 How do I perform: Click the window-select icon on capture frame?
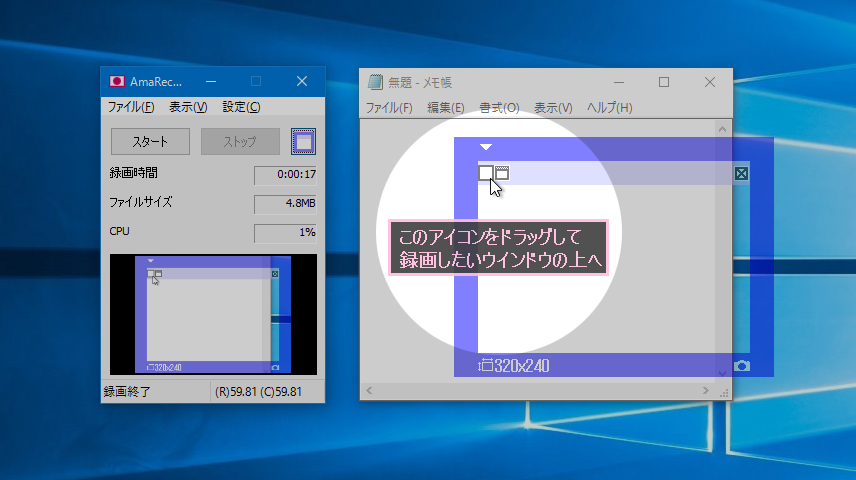502,173
